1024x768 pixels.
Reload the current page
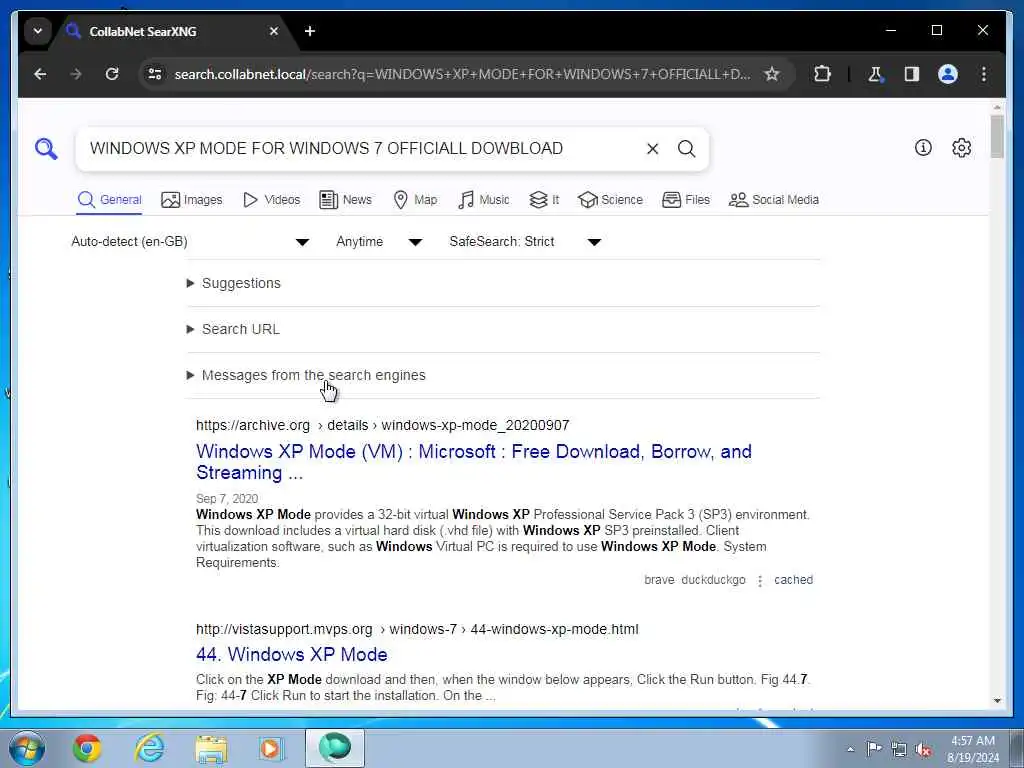coord(112,74)
